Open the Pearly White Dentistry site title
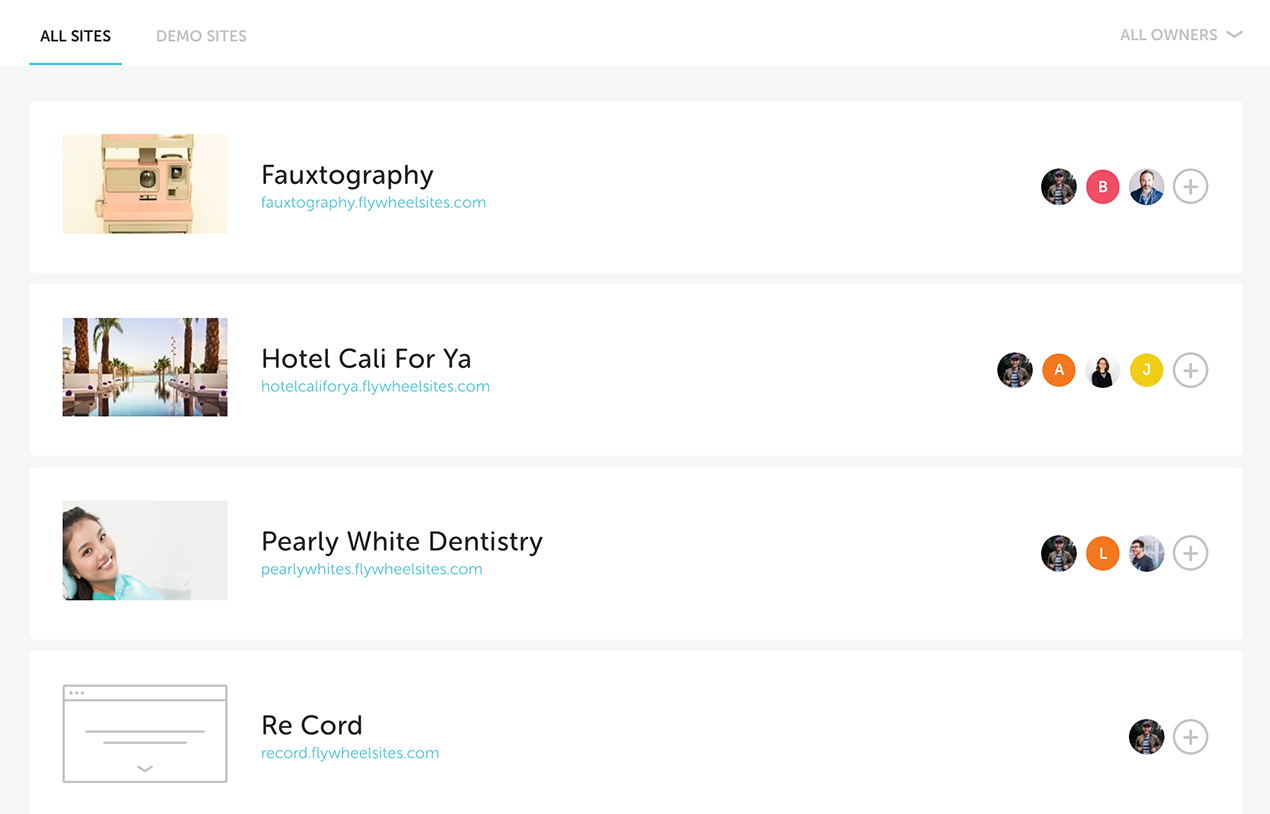The height and width of the screenshot is (814, 1270). click(x=401, y=541)
